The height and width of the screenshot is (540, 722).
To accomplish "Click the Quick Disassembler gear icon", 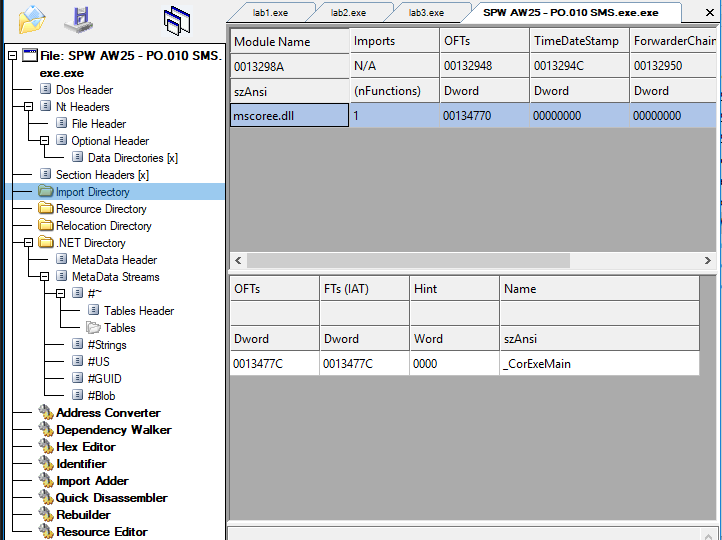I will pyautogui.click(x=46, y=498).
